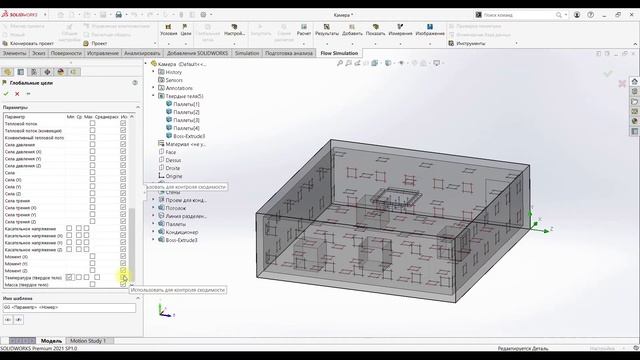The width and height of the screenshot is (640, 360).
Task: Collapse the Параметры section chevron
Action: [138, 107]
